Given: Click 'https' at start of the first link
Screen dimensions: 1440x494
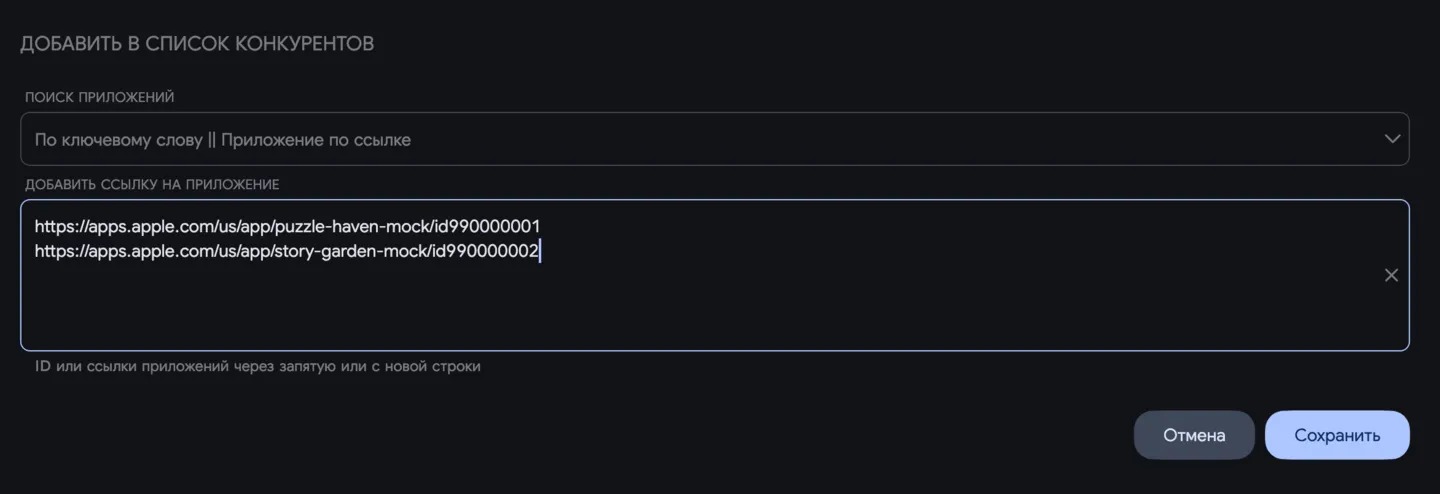Looking at the screenshot, I should 53,226.
